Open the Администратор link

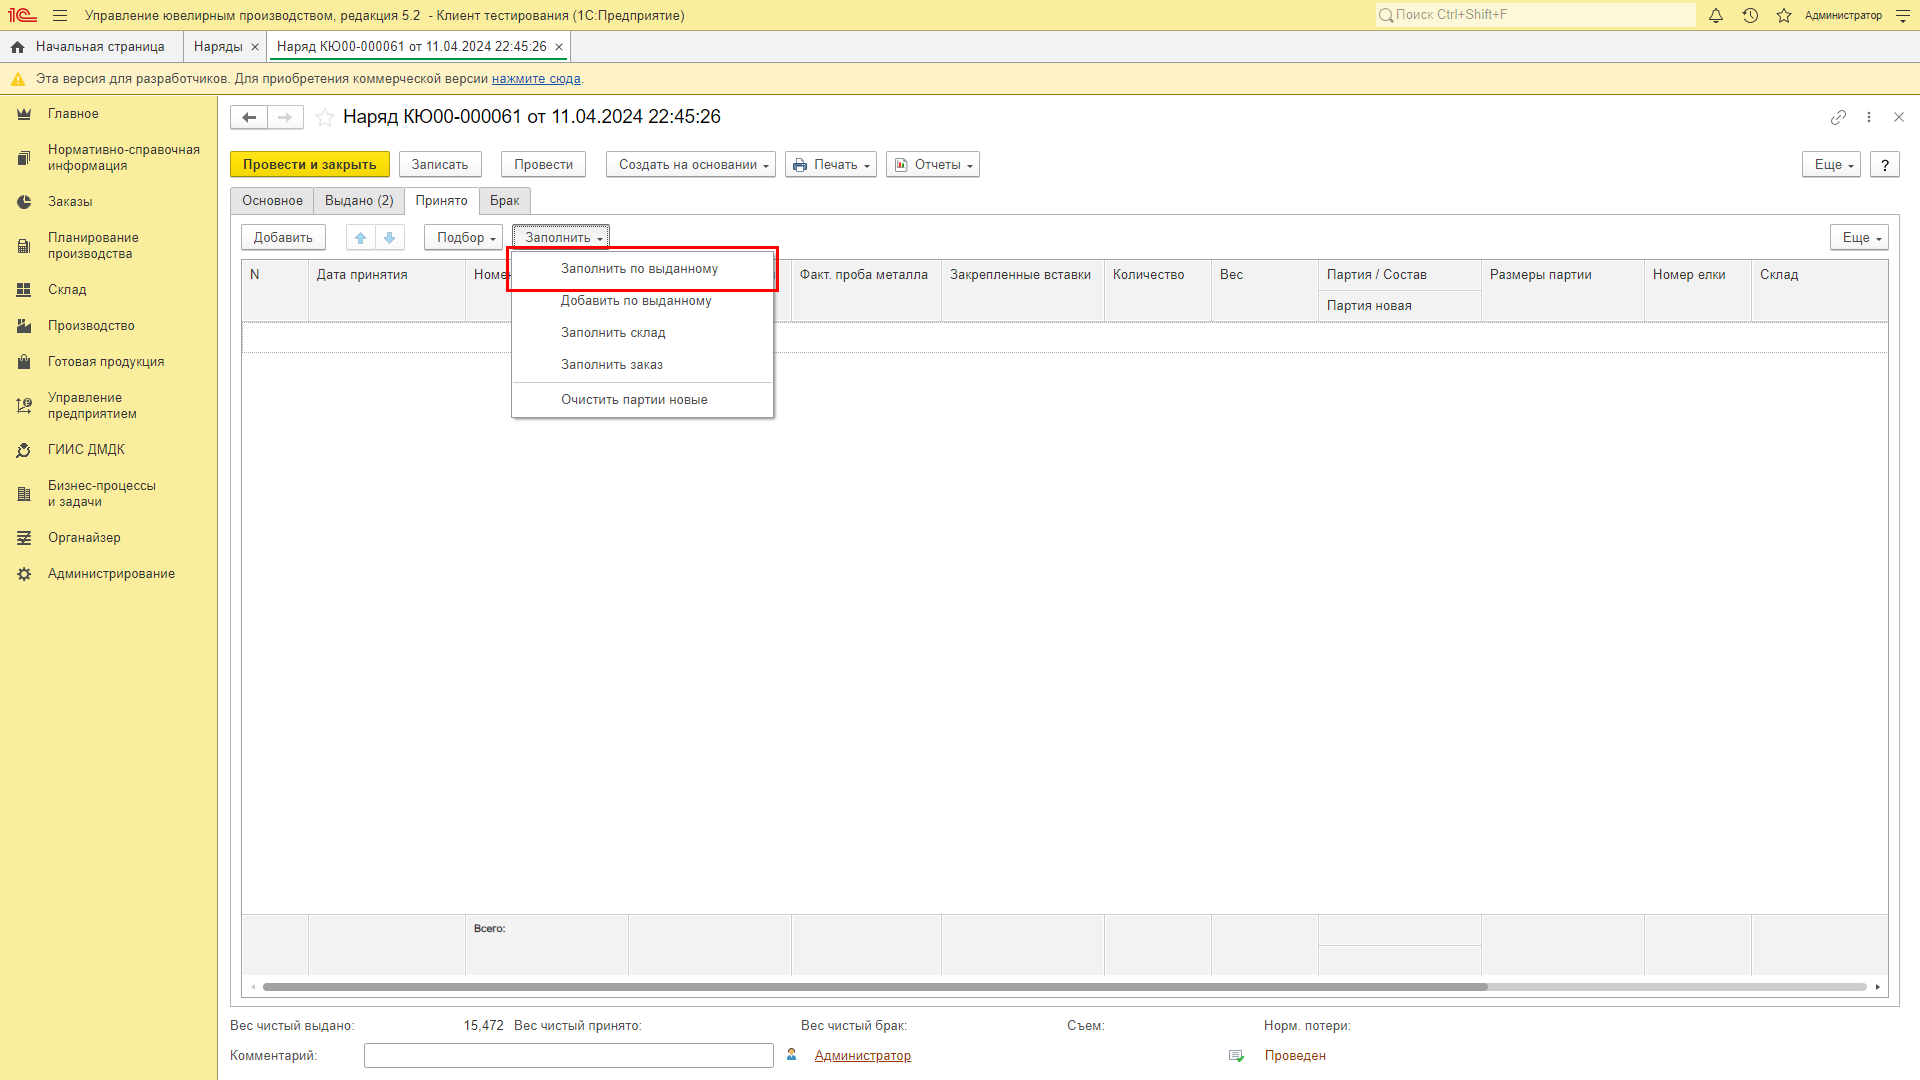coord(863,1056)
